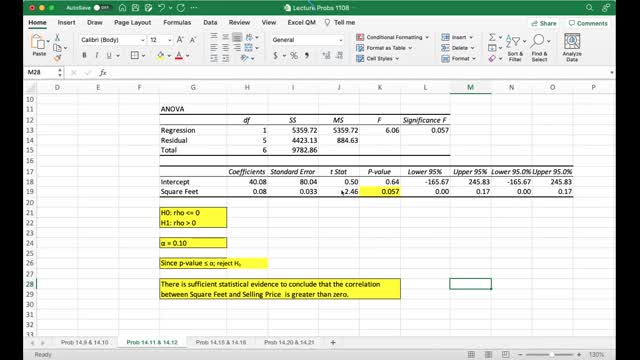Toggle the AutoSave switch

click(x=101, y=8)
